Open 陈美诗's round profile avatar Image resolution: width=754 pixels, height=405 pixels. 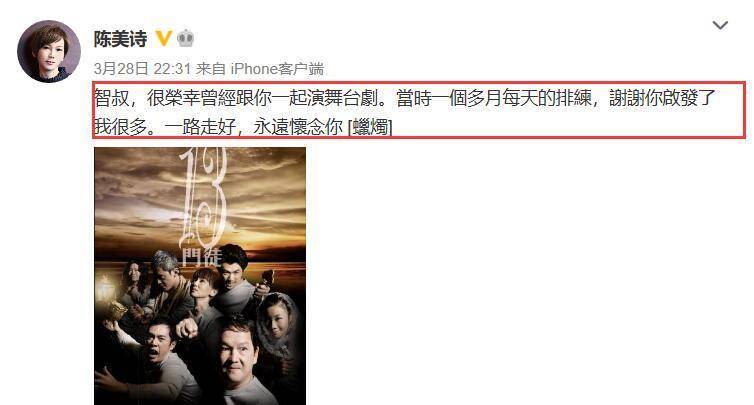click(49, 51)
